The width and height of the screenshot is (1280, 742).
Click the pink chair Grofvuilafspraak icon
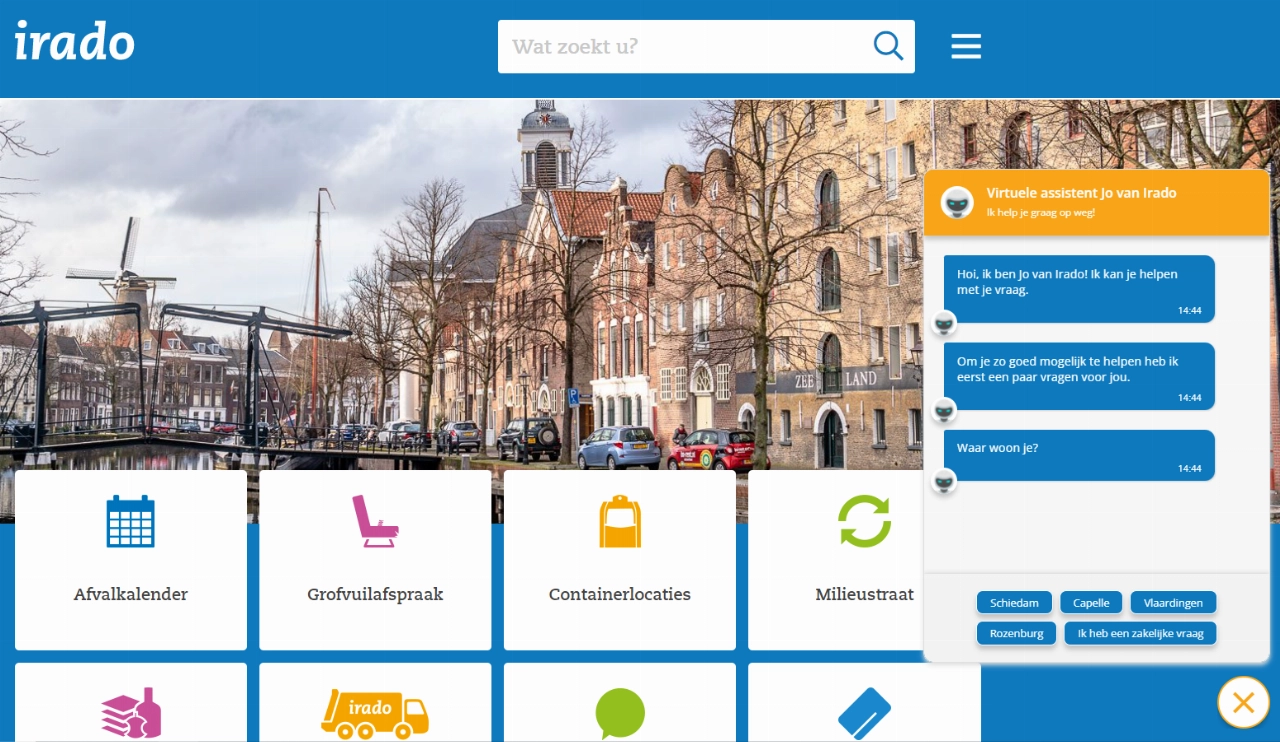374,521
